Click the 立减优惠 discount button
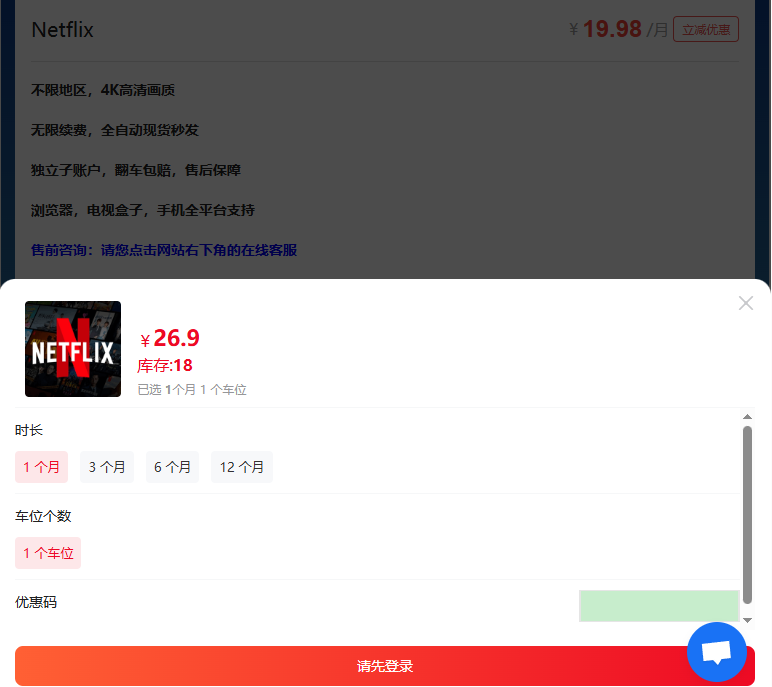Image resolution: width=772 pixels, height=687 pixels. [x=706, y=30]
